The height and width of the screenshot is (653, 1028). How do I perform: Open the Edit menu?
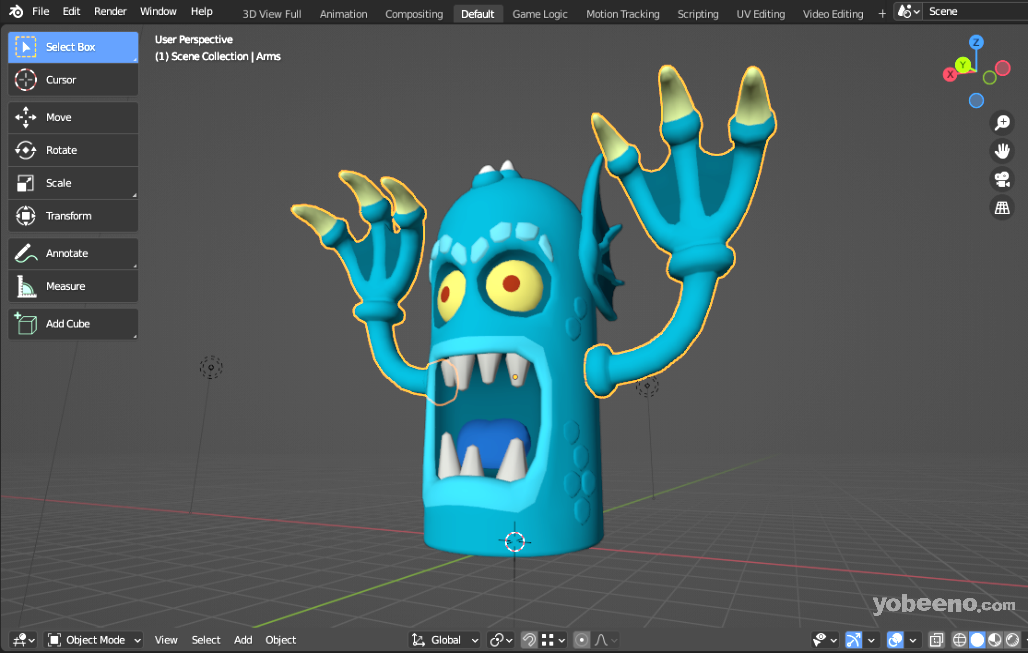[71, 11]
